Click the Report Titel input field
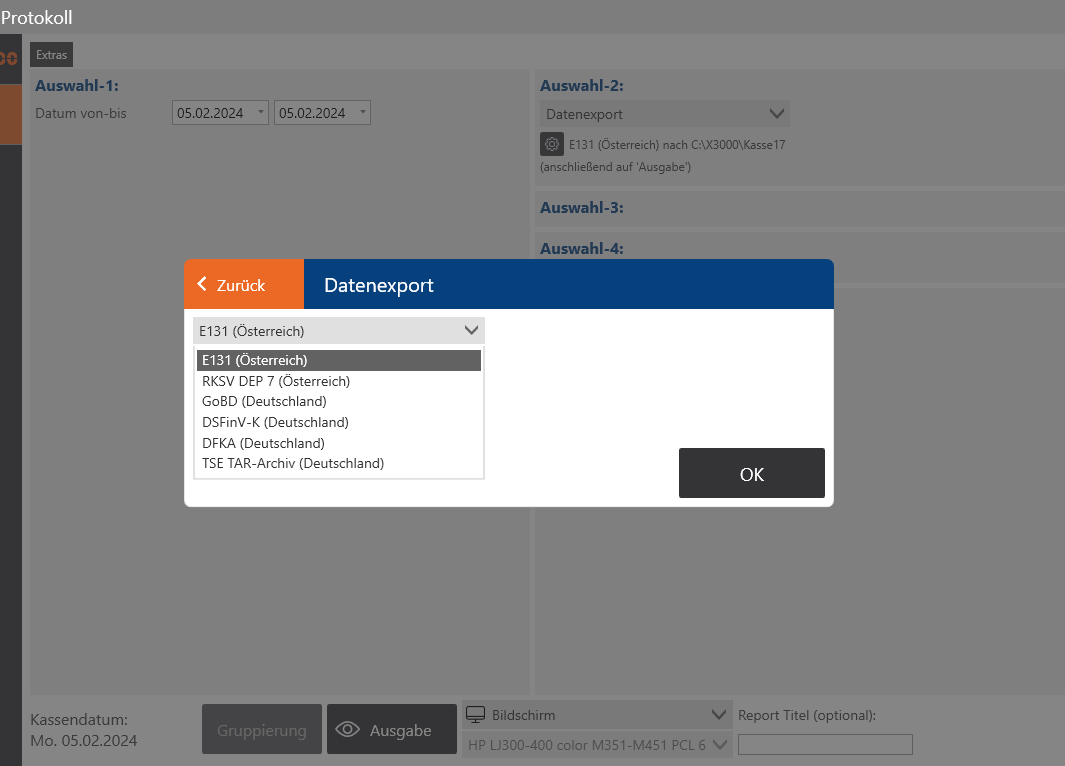This screenshot has height=766, width=1065. [x=824, y=744]
